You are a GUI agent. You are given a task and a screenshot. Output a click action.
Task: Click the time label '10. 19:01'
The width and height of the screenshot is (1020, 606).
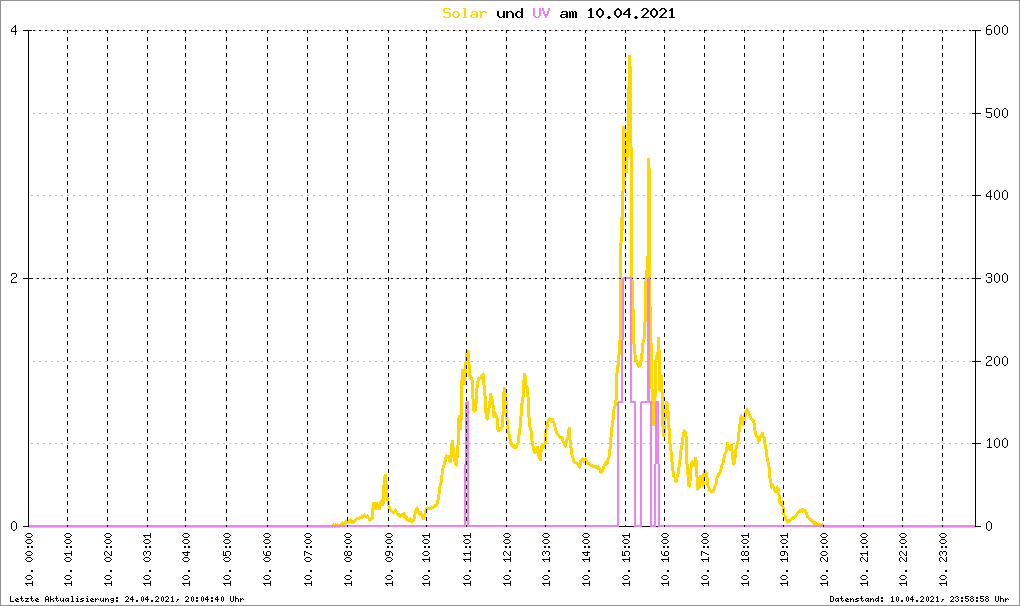(x=785, y=560)
